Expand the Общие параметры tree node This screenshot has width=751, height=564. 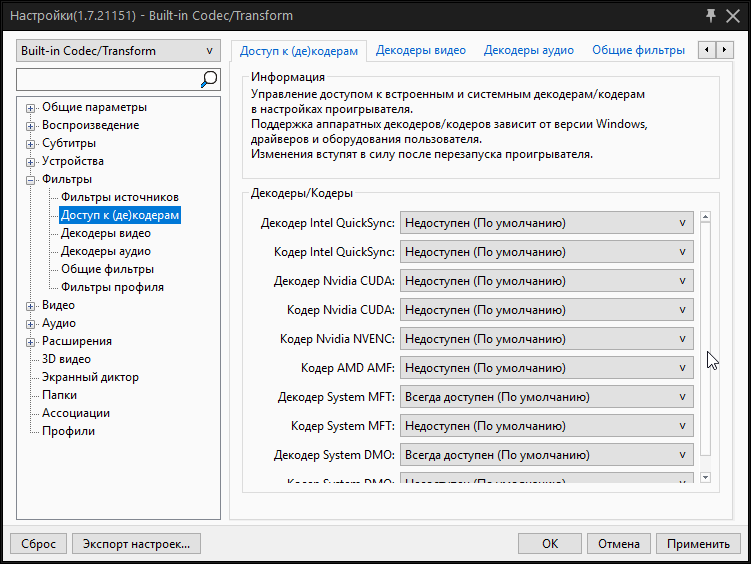pyautogui.click(x=31, y=108)
